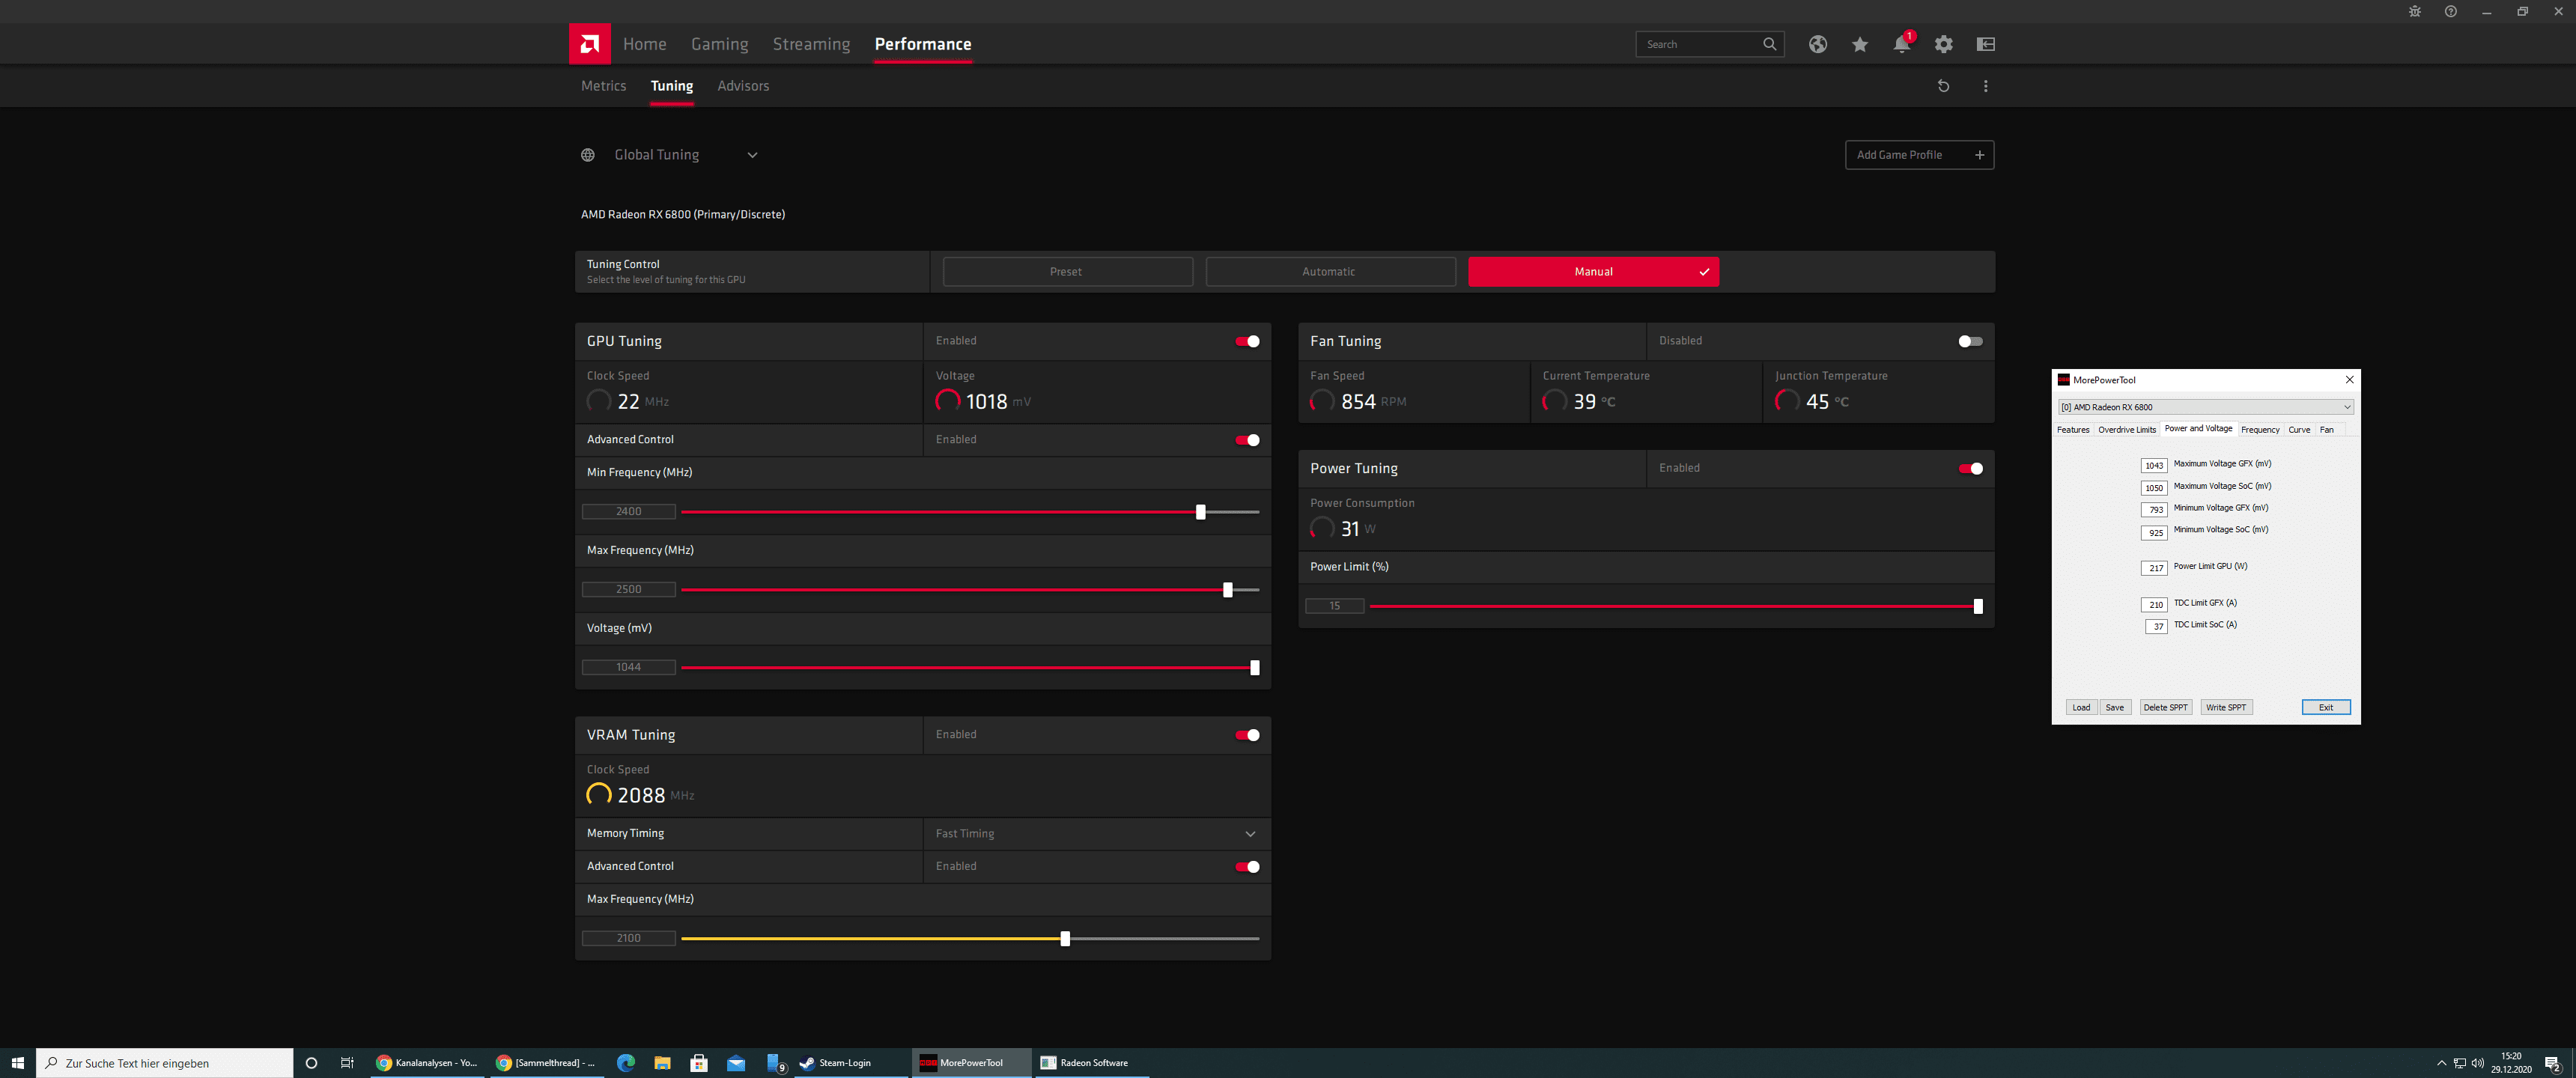
Task: Open favorites star icon
Action: point(1860,44)
